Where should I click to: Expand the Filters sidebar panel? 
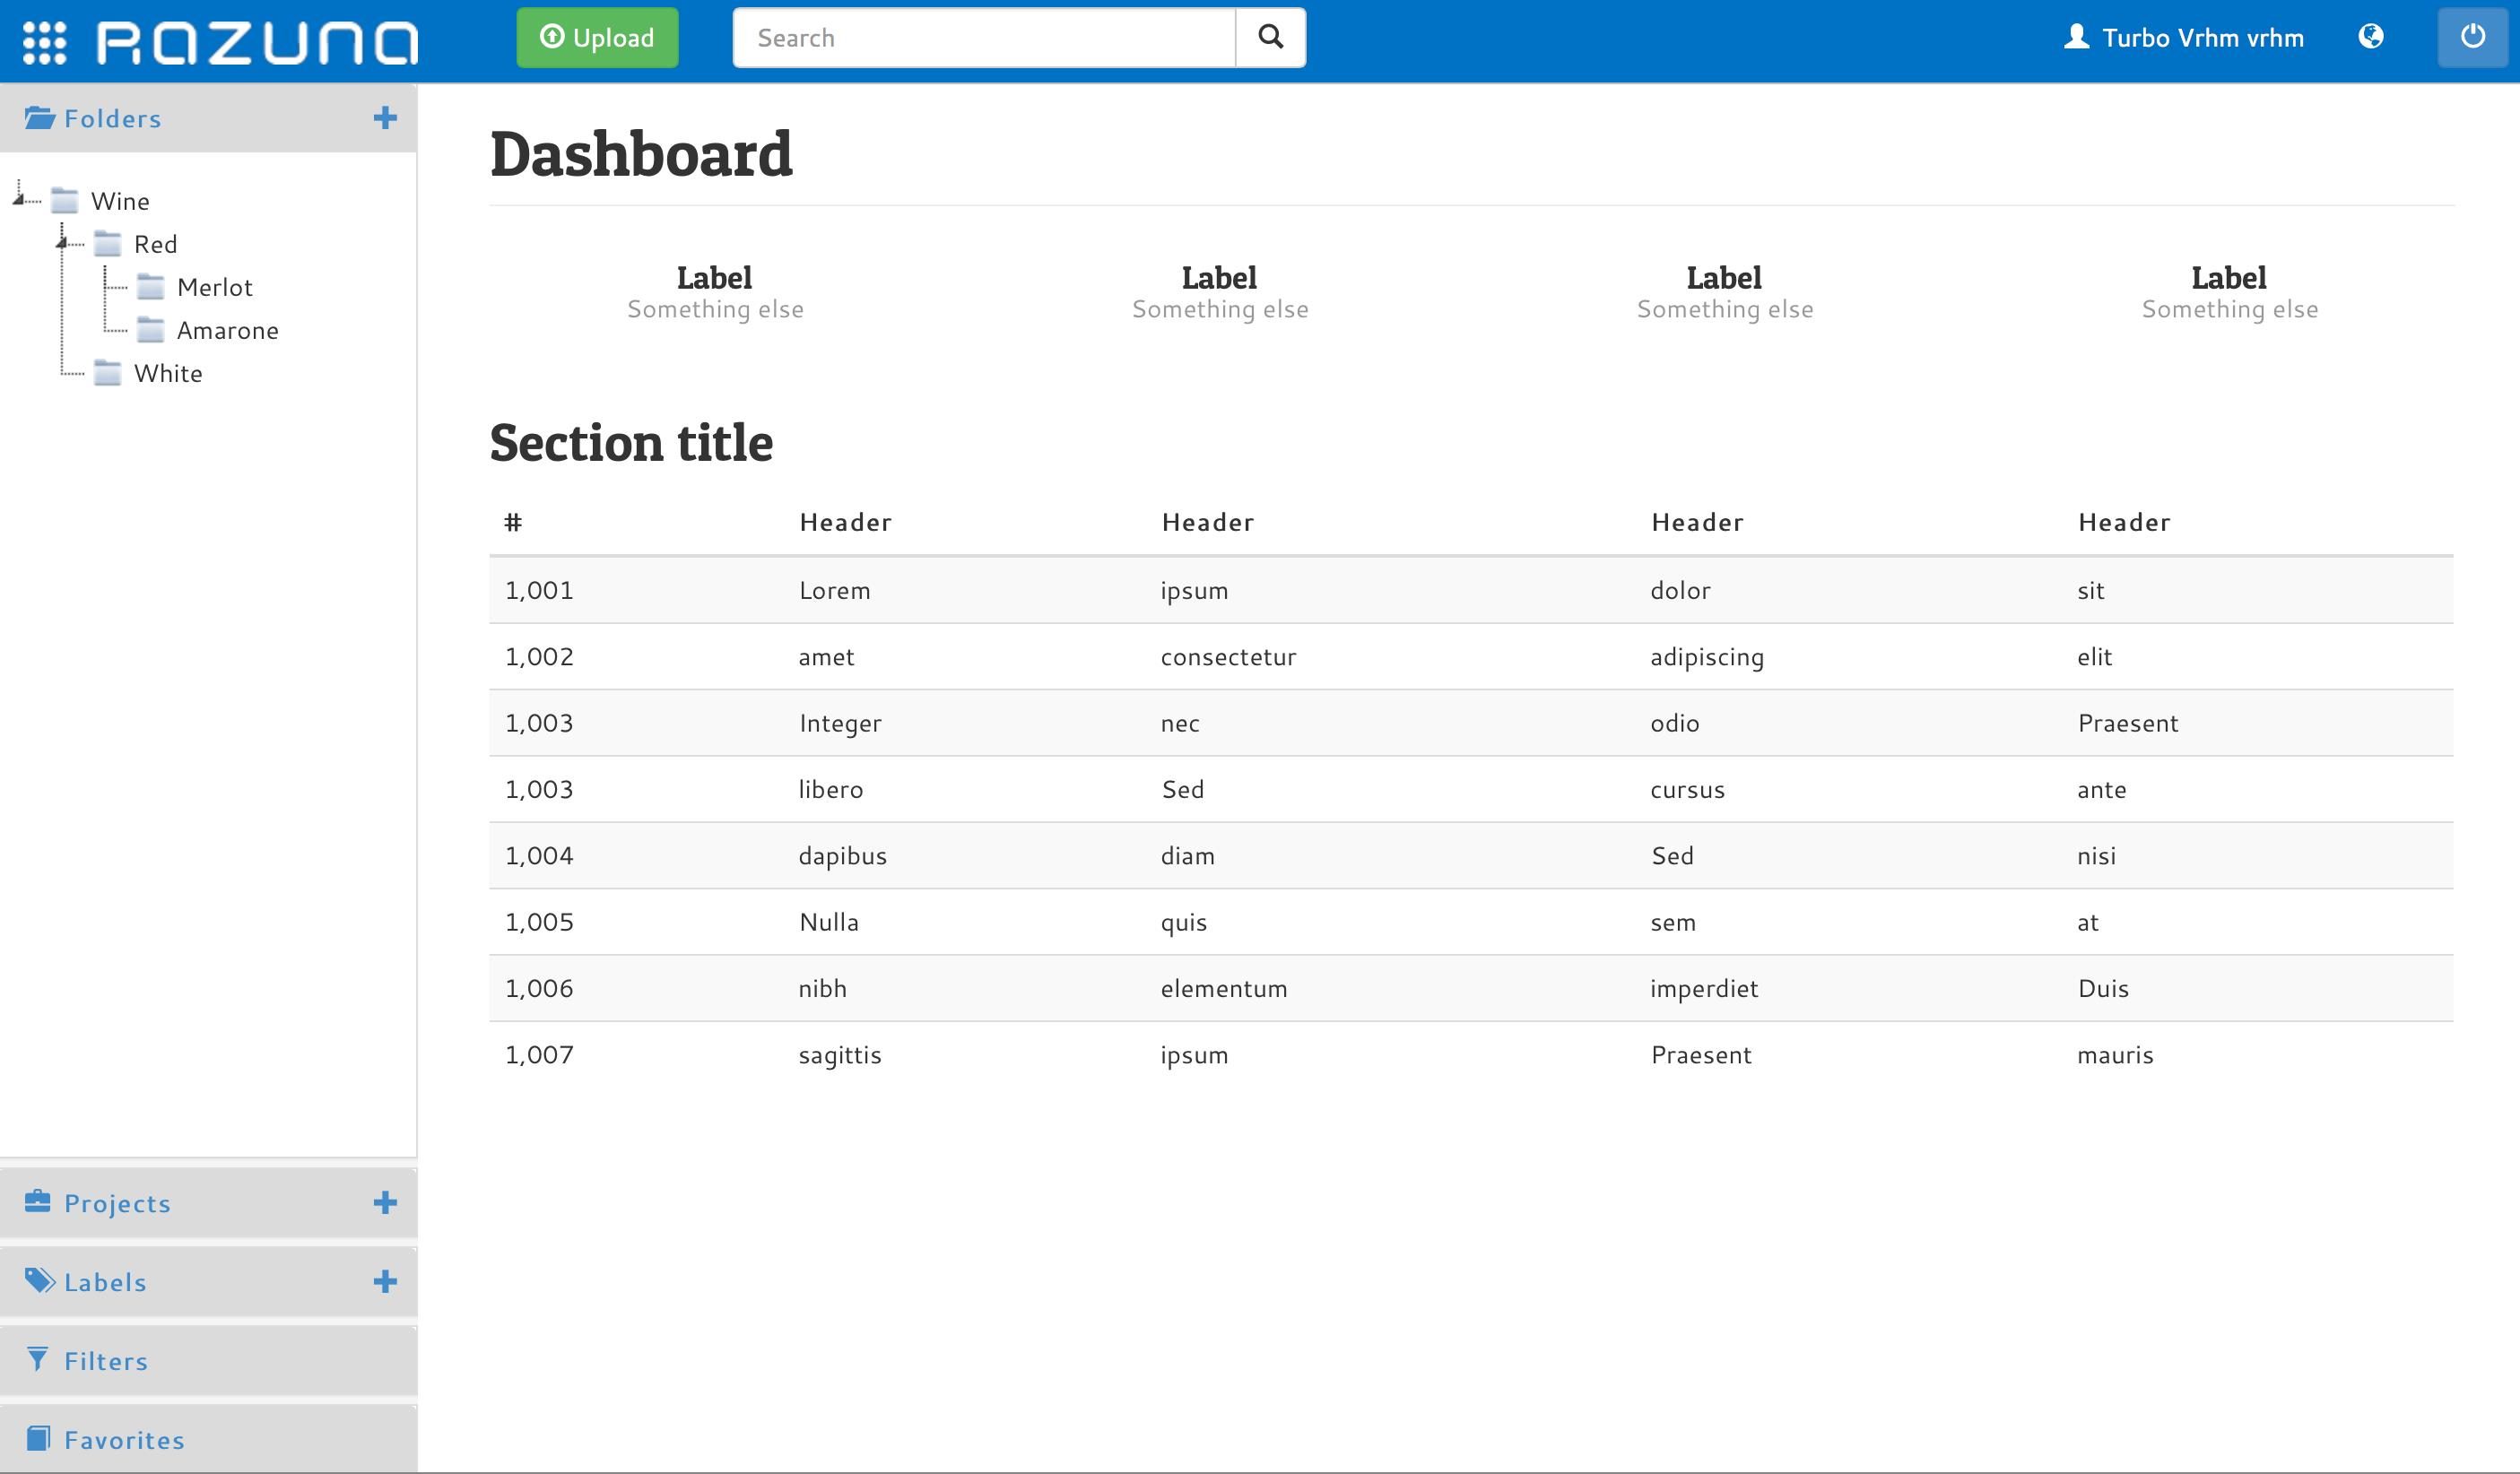106,1361
